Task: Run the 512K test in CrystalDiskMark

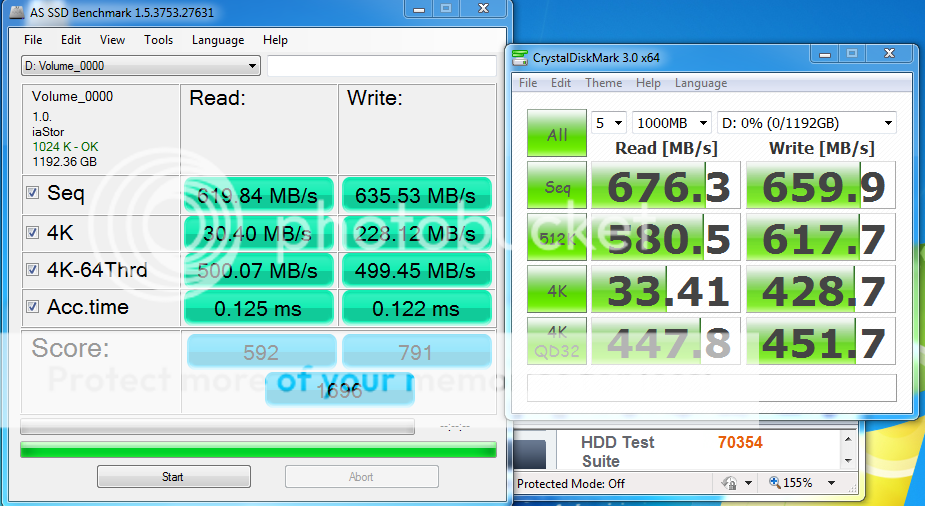Action: tap(556, 237)
